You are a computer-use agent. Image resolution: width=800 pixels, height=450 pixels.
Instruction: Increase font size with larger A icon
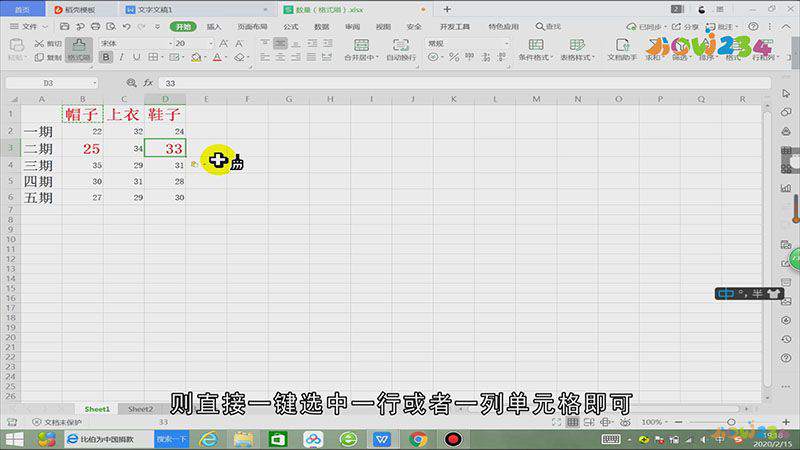pyautogui.click(x=223, y=43)
